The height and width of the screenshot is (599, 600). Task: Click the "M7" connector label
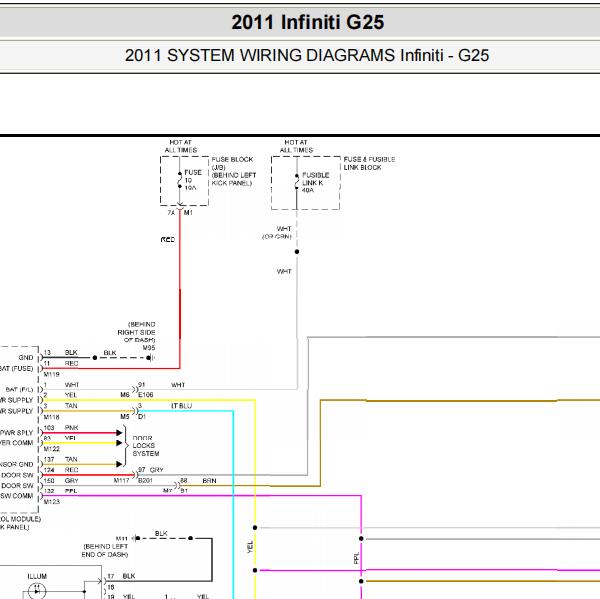[168, 491]
